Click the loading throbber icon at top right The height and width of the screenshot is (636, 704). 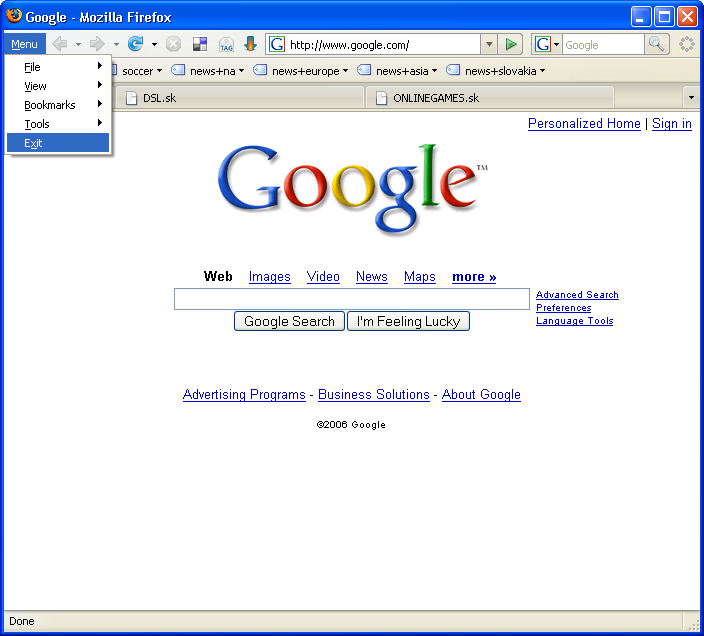pos(686,44)
